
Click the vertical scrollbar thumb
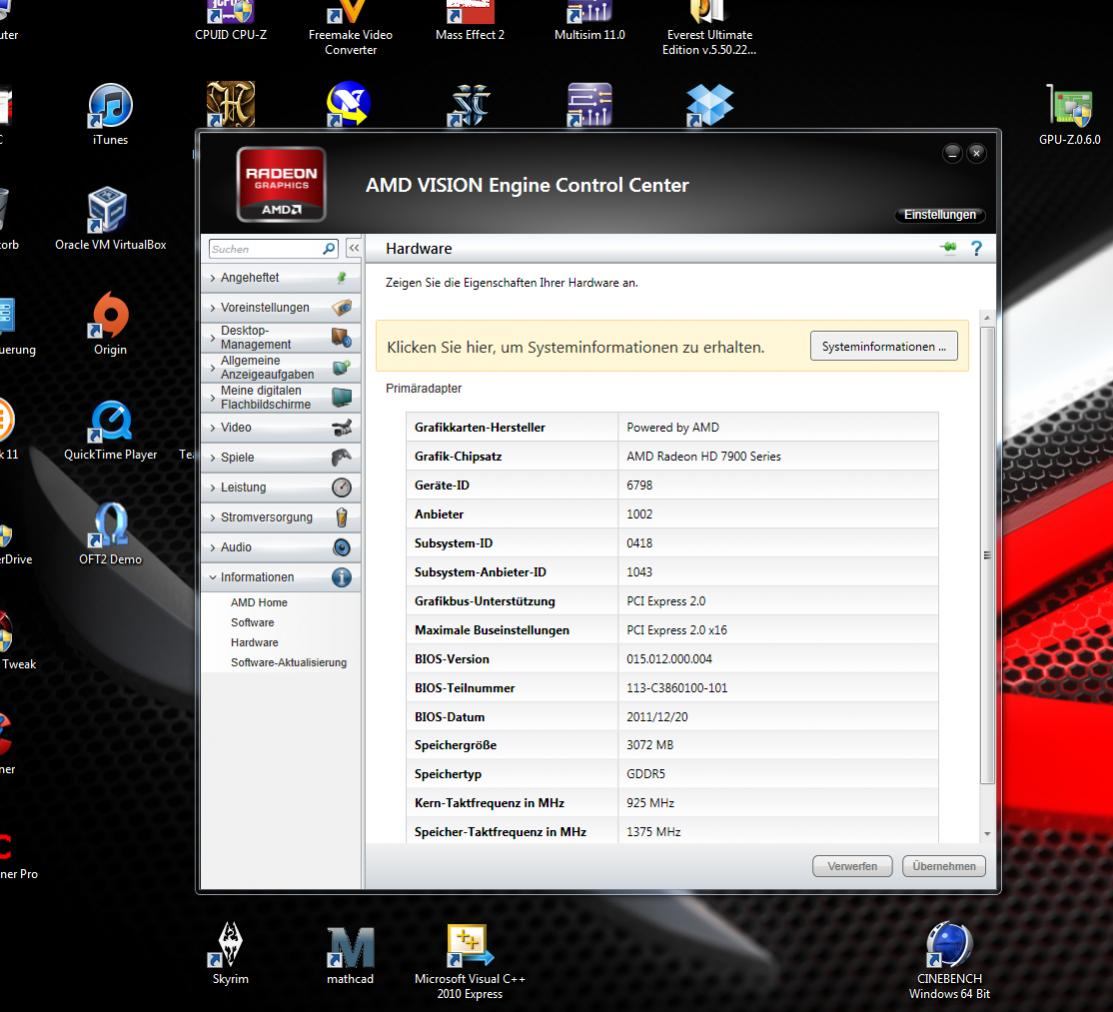[987, 555]
